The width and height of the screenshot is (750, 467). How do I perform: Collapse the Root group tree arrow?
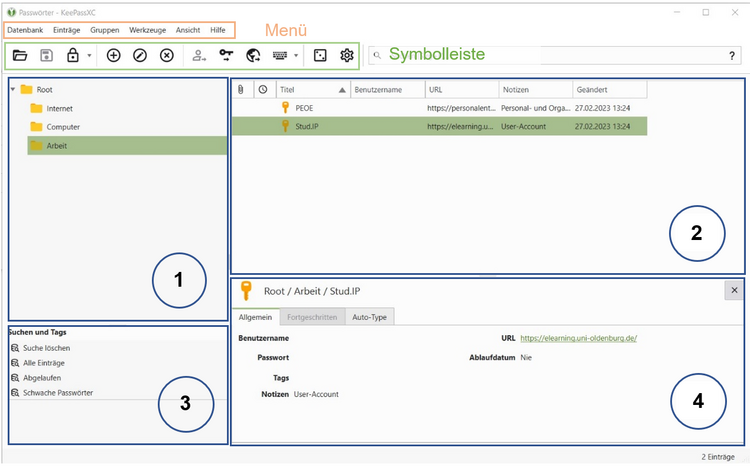click(x=13, y=89)
